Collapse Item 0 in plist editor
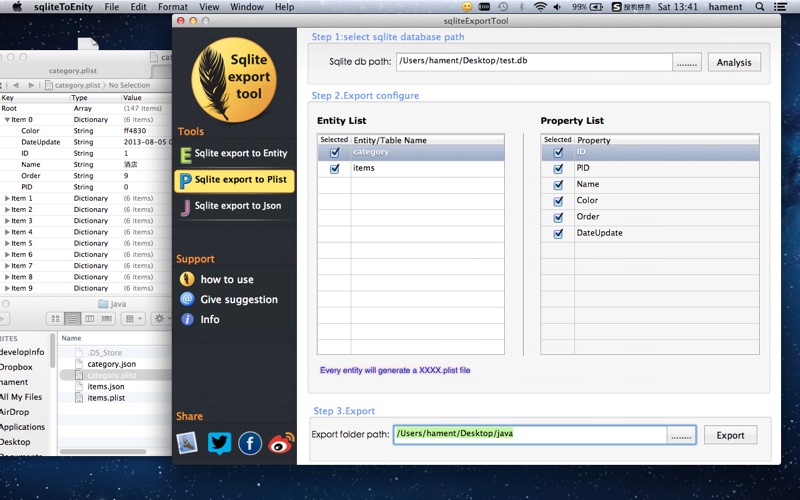Viewport: 800px width, 500px height. tap(7, 120)
